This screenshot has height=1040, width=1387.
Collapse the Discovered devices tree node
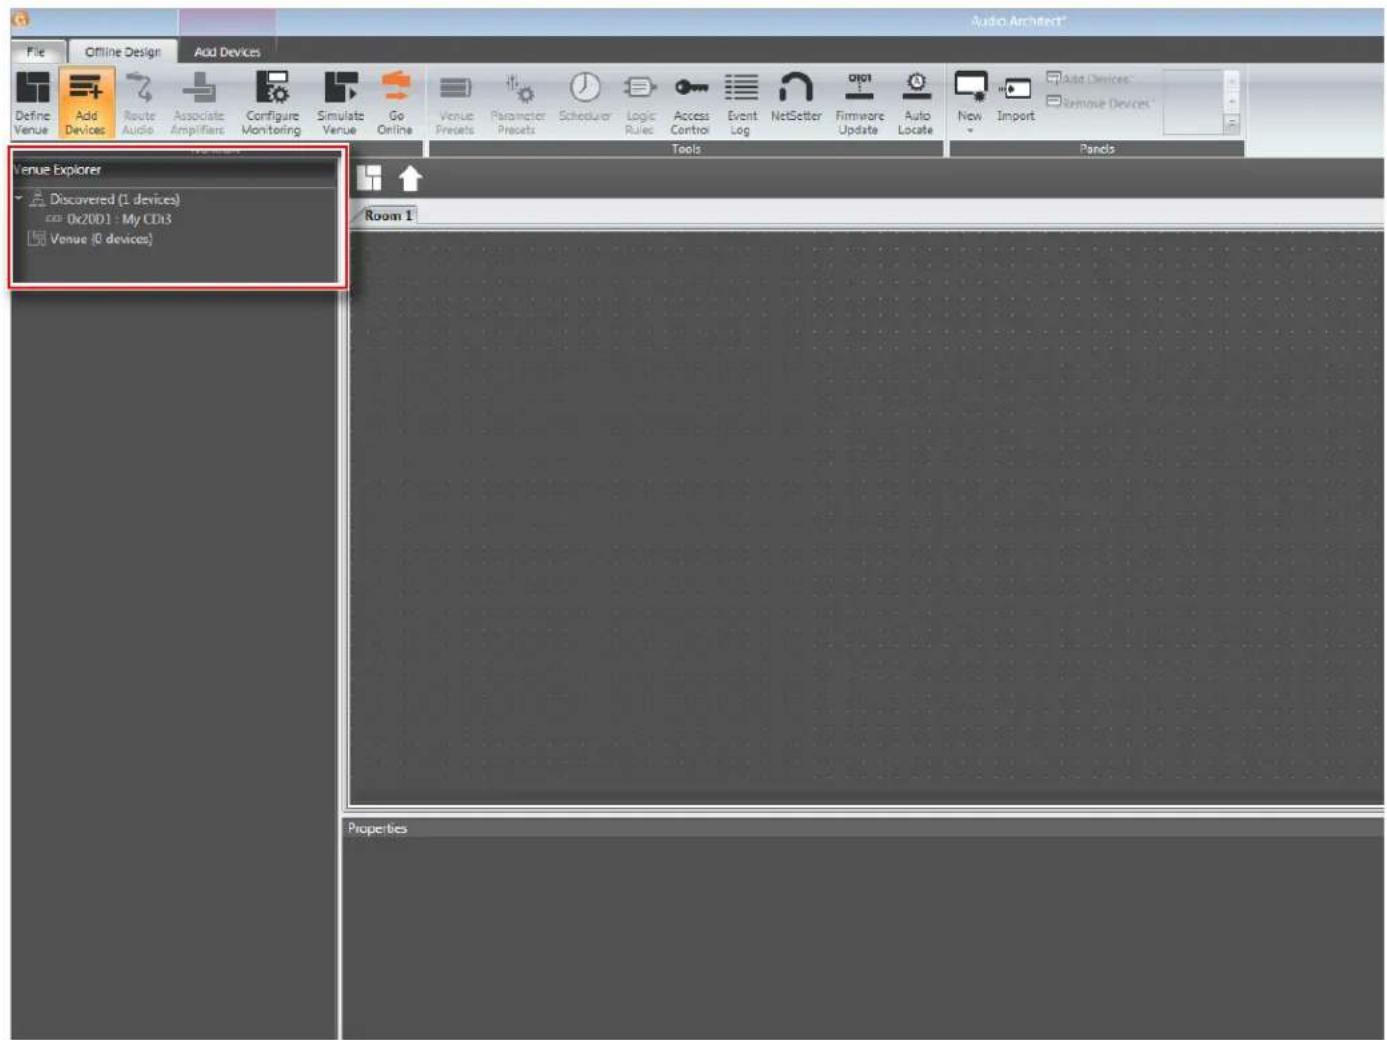coord(19,198)
